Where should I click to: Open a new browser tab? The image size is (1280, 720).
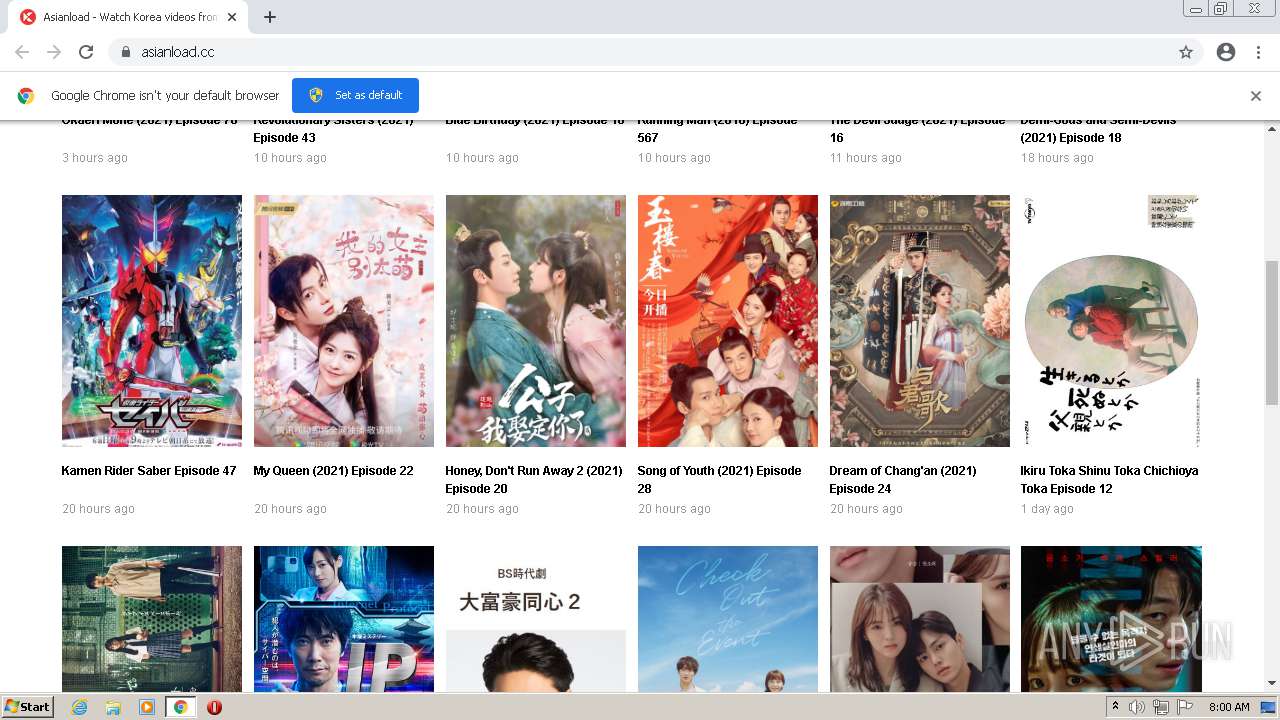[270, 17]
